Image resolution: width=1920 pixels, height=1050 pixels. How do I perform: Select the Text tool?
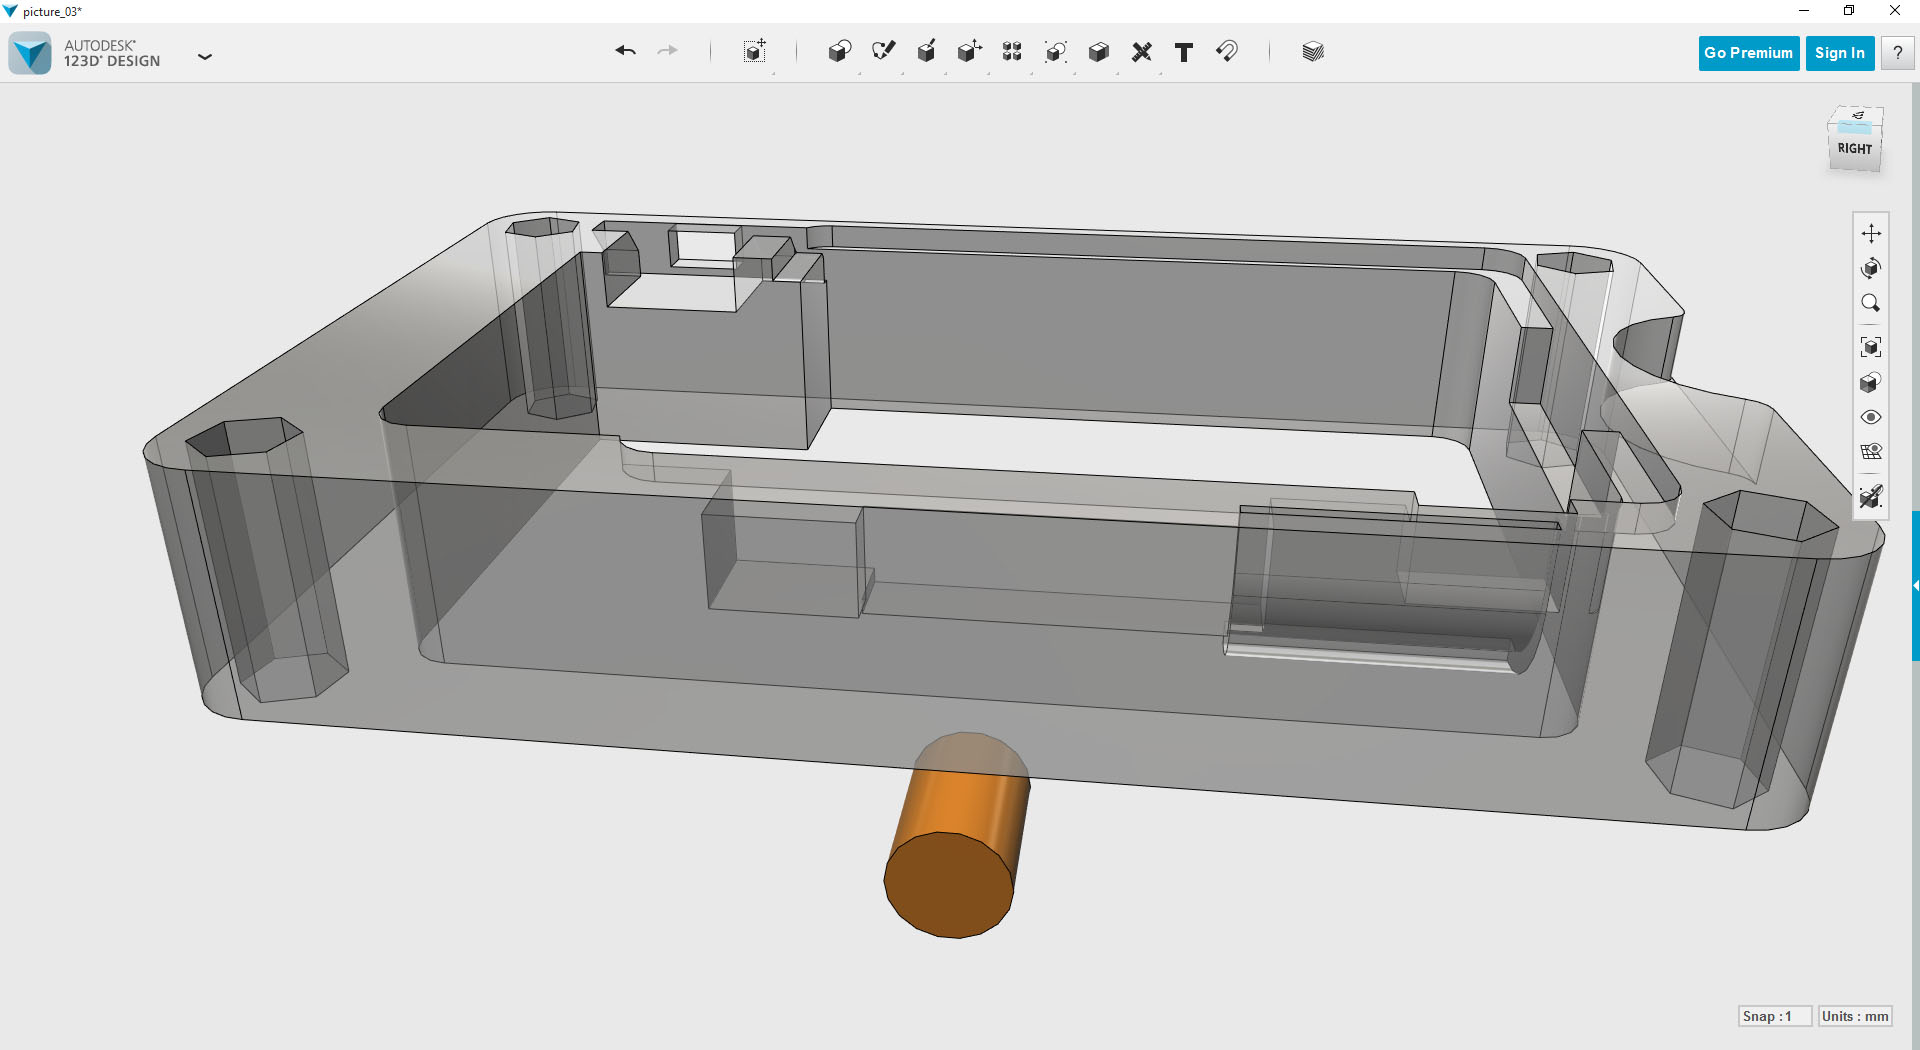pyautogui.click(x=1184, y=52)
